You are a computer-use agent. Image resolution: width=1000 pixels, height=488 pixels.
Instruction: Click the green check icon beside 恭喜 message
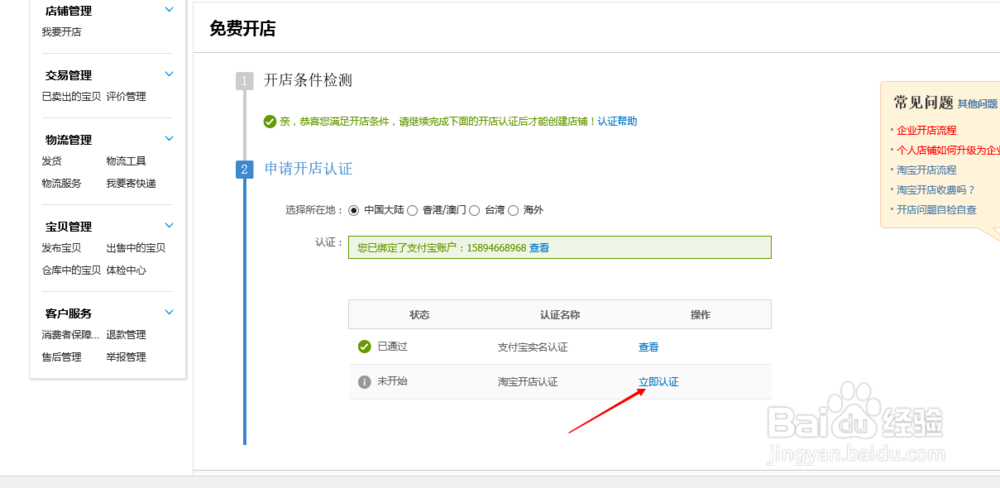270,121
